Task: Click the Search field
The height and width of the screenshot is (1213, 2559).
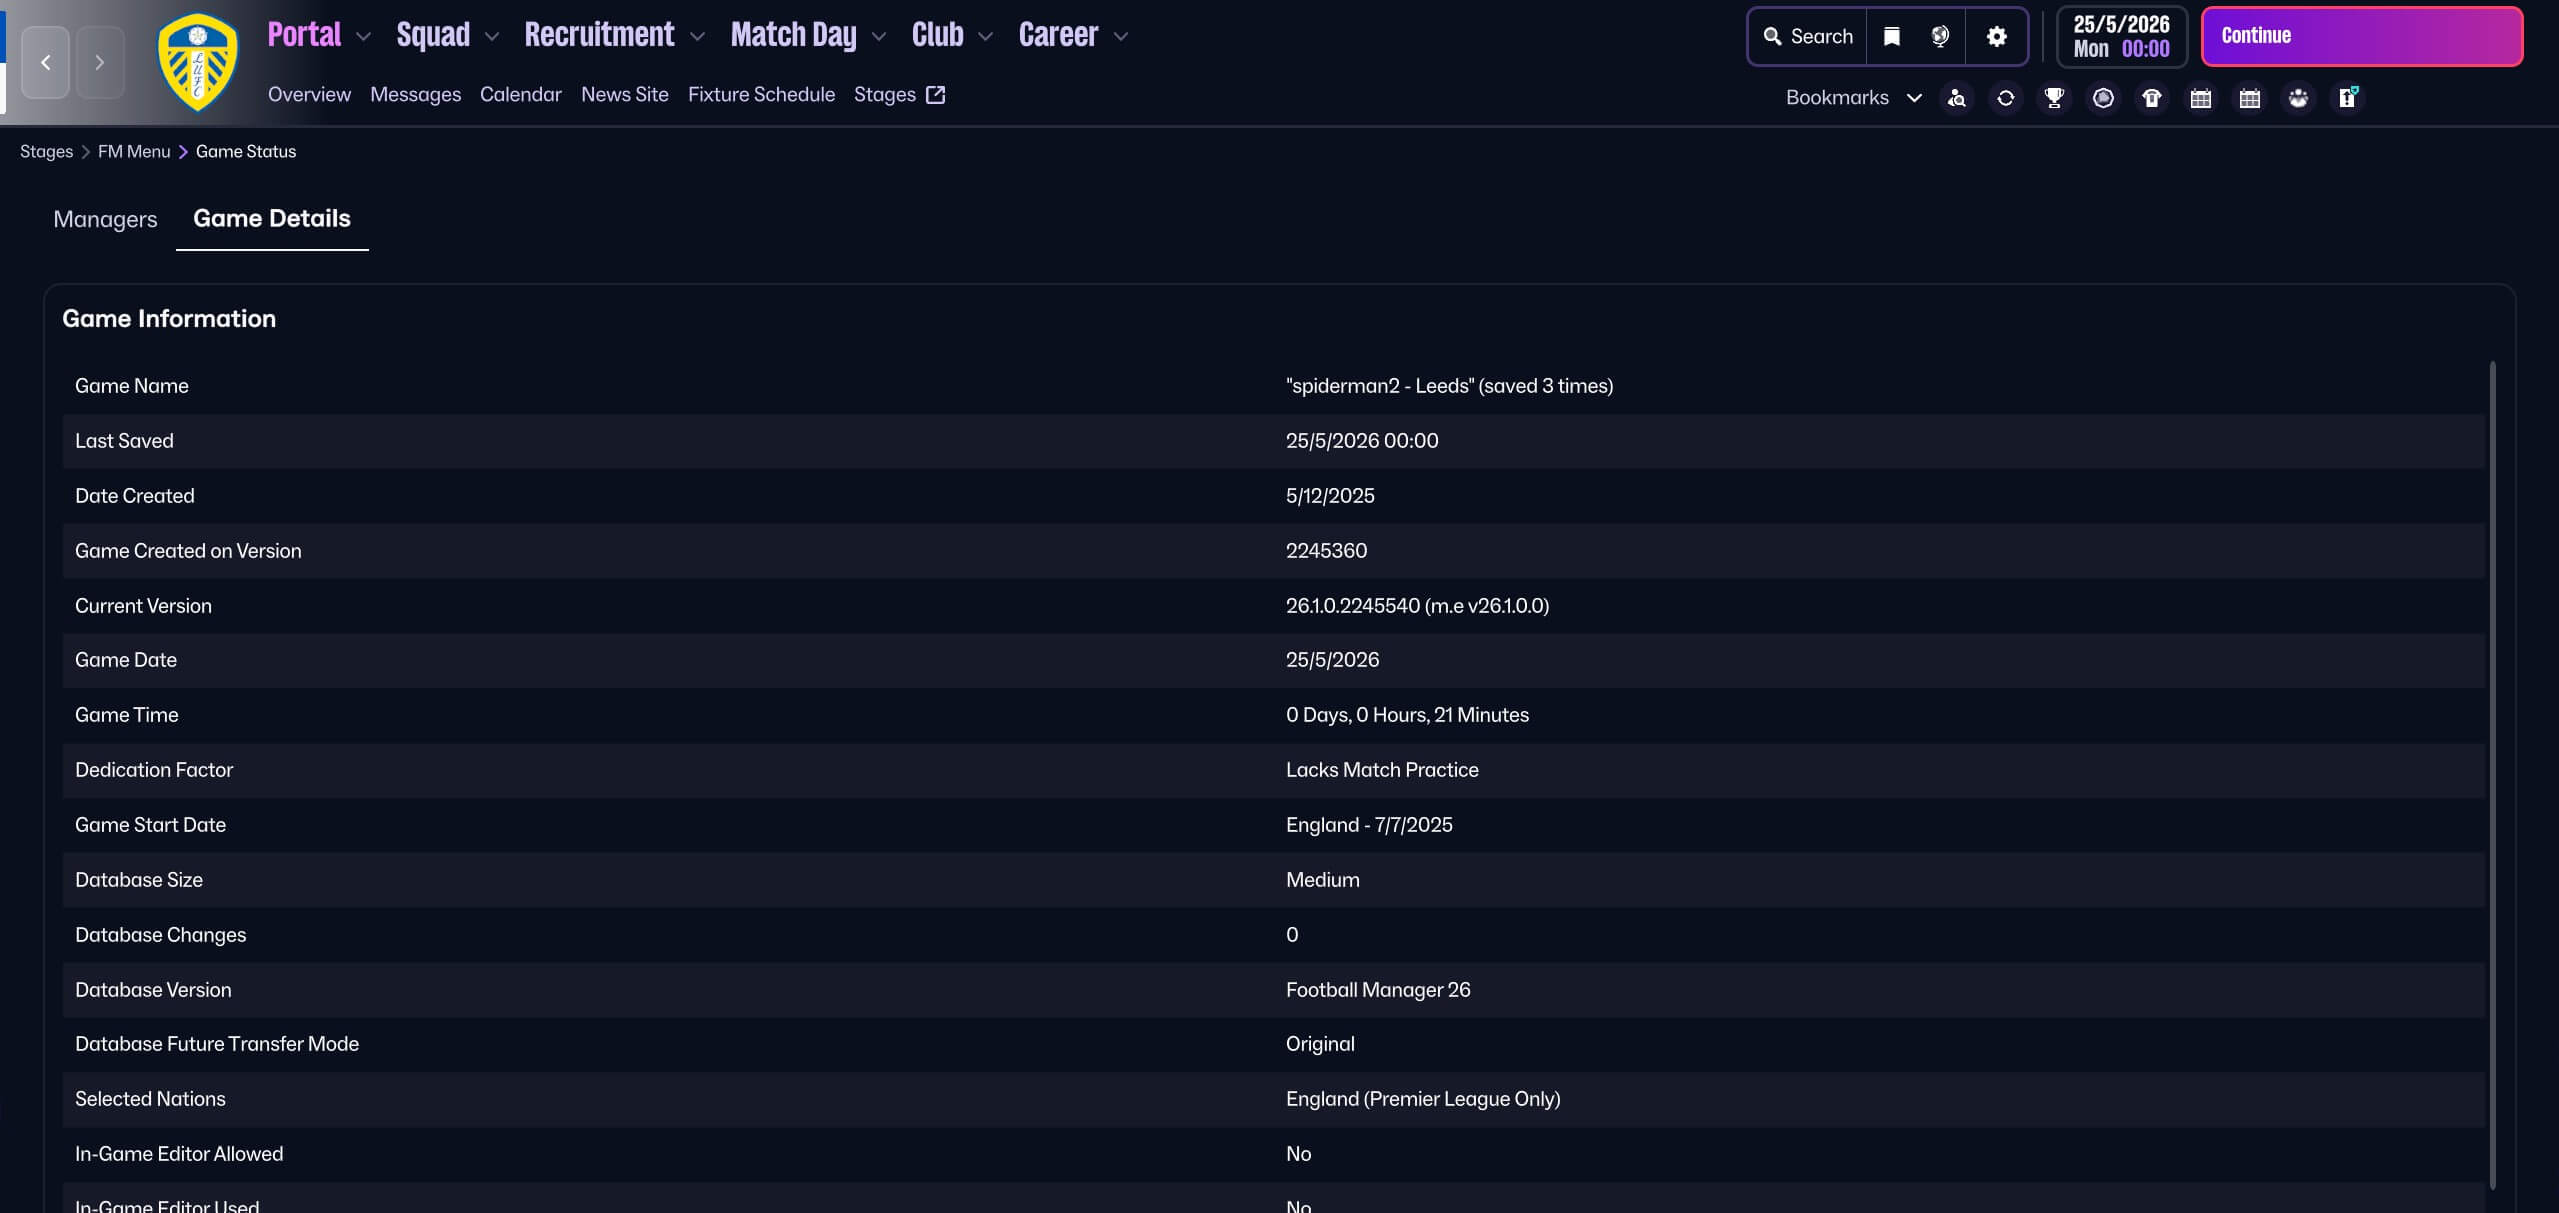Action: pos(1808,37)
